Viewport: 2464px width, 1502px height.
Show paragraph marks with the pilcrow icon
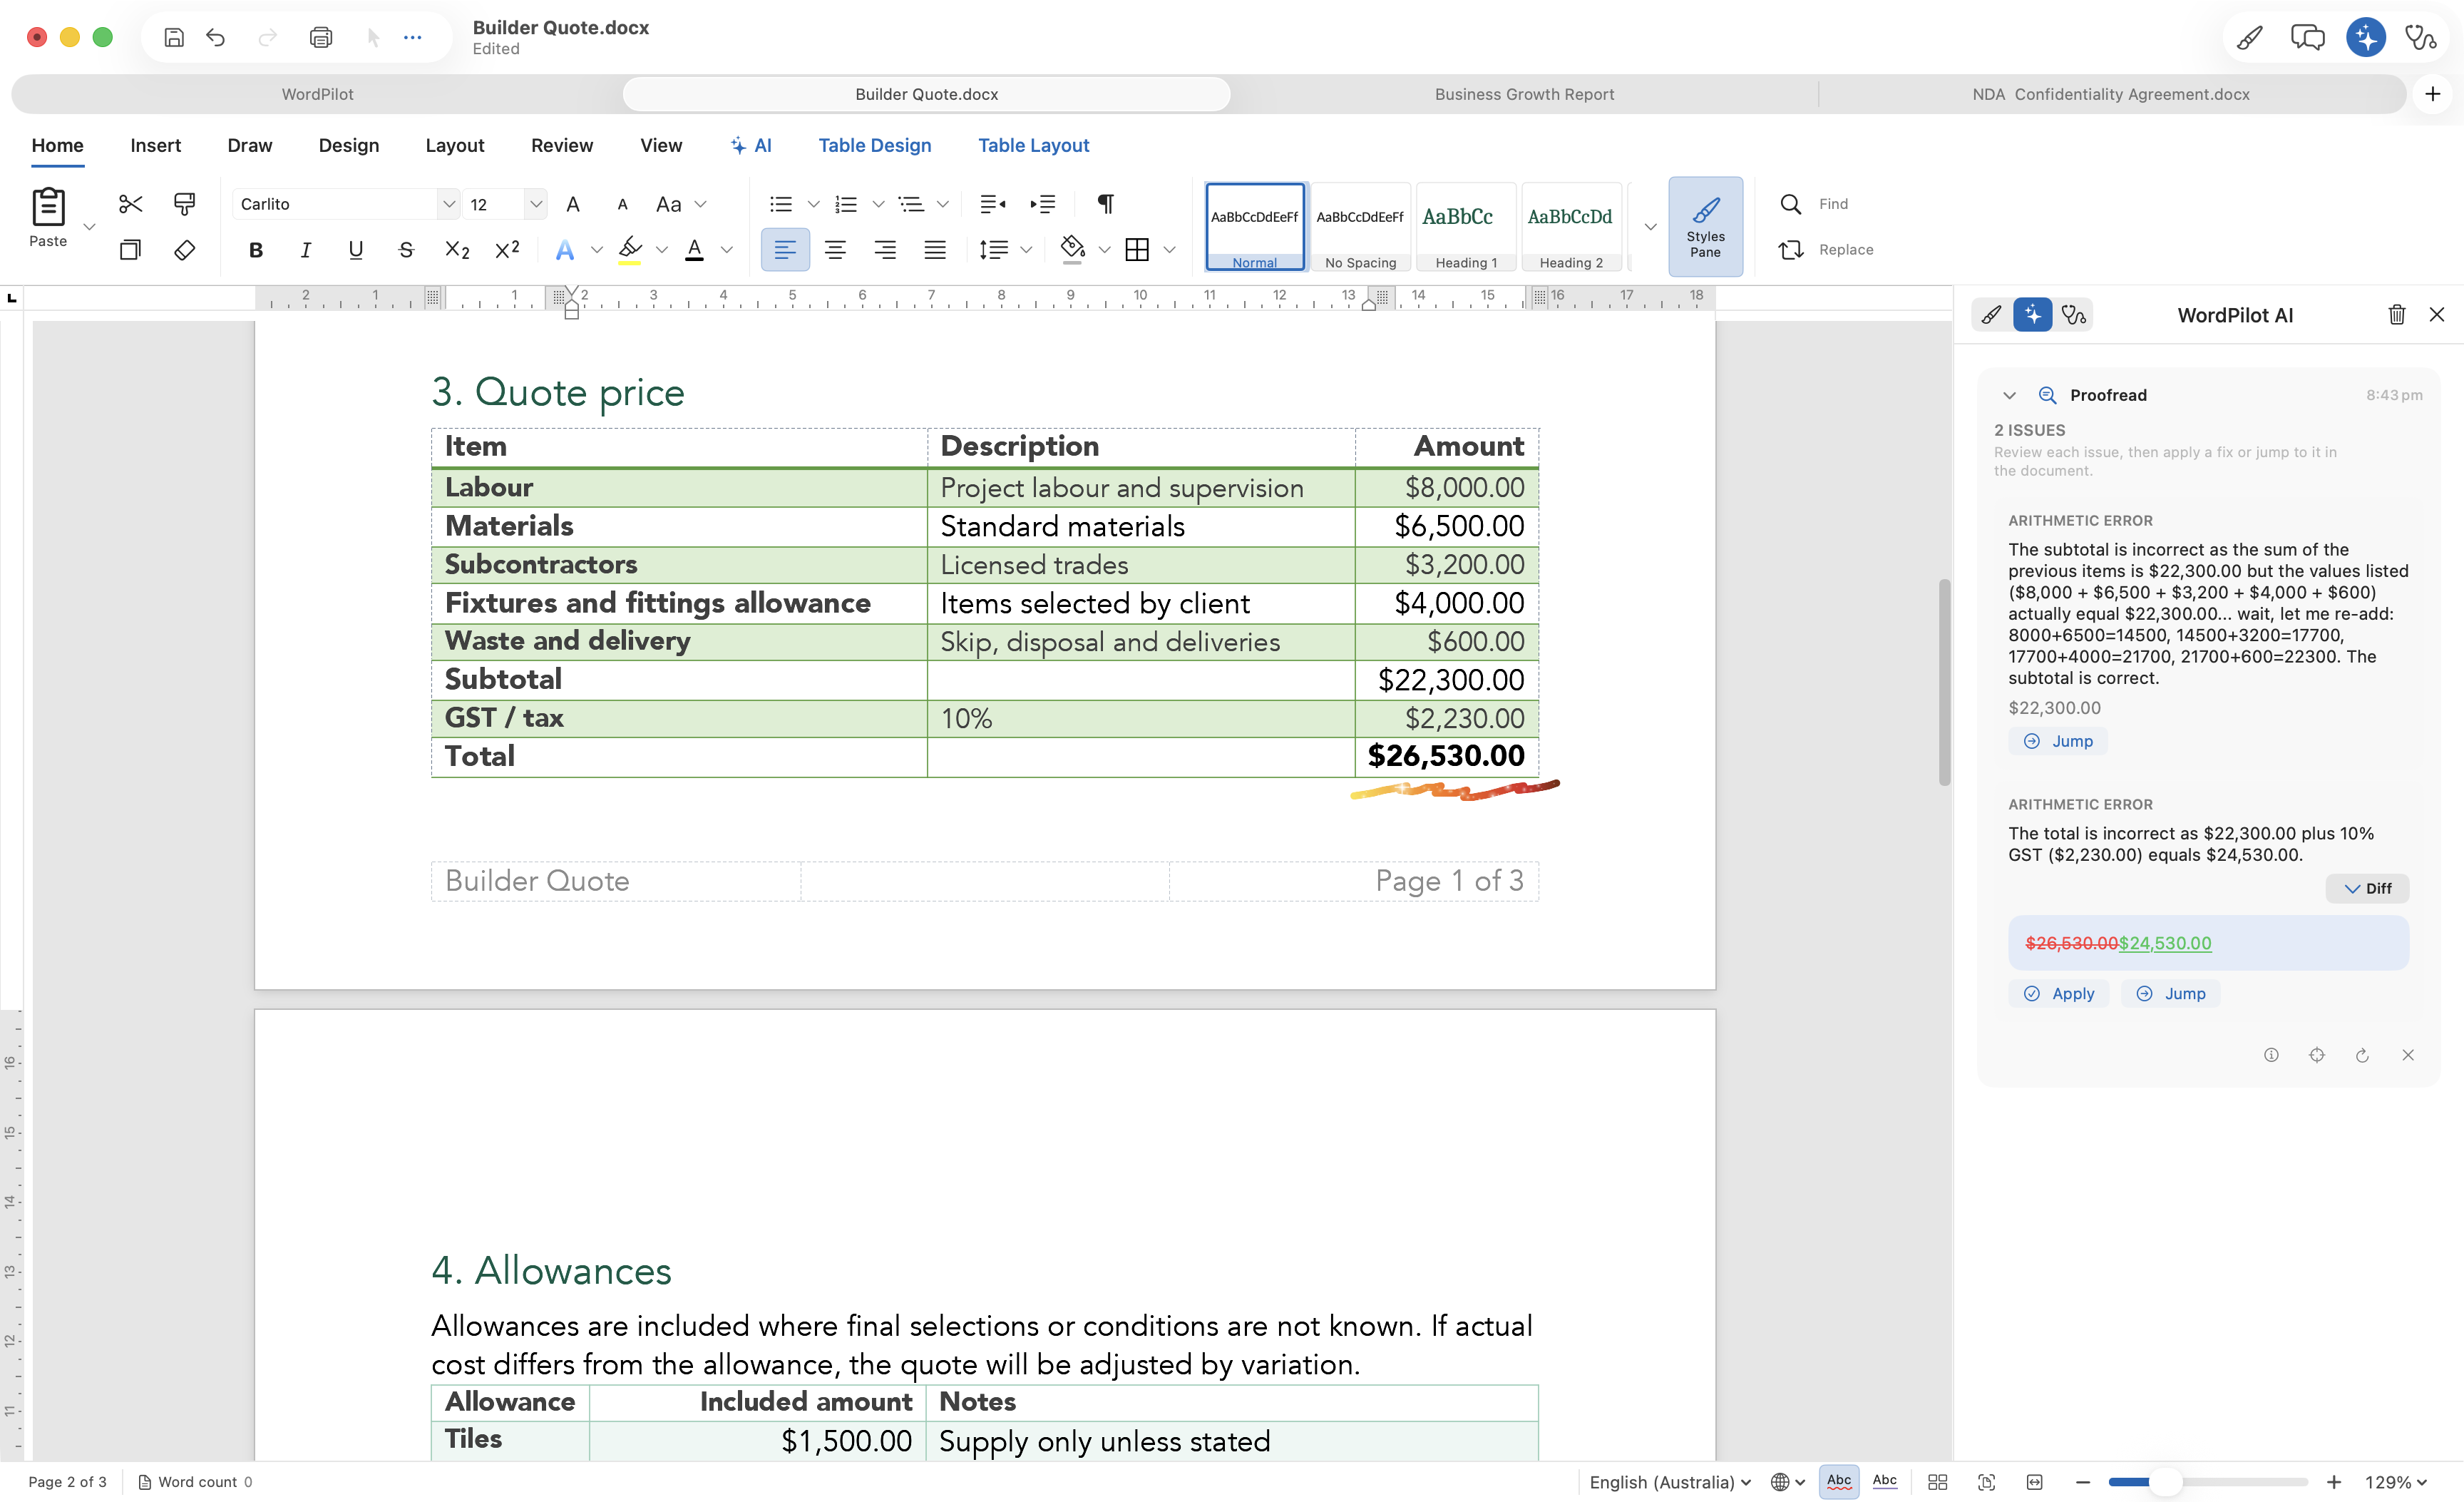[1105, 204]
